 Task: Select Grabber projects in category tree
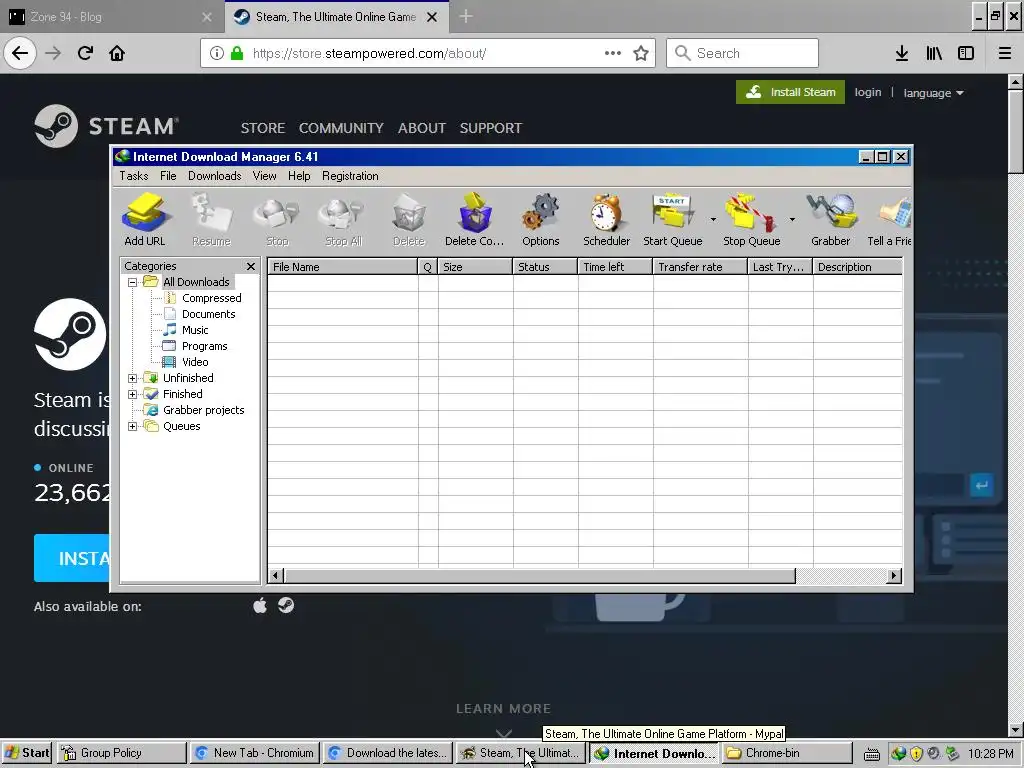(x=203, y=410)
